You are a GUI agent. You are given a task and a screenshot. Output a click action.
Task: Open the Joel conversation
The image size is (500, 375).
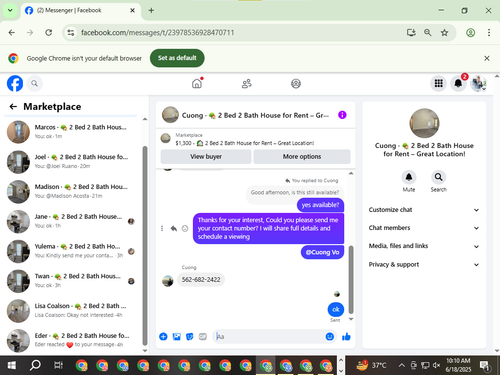72,162
